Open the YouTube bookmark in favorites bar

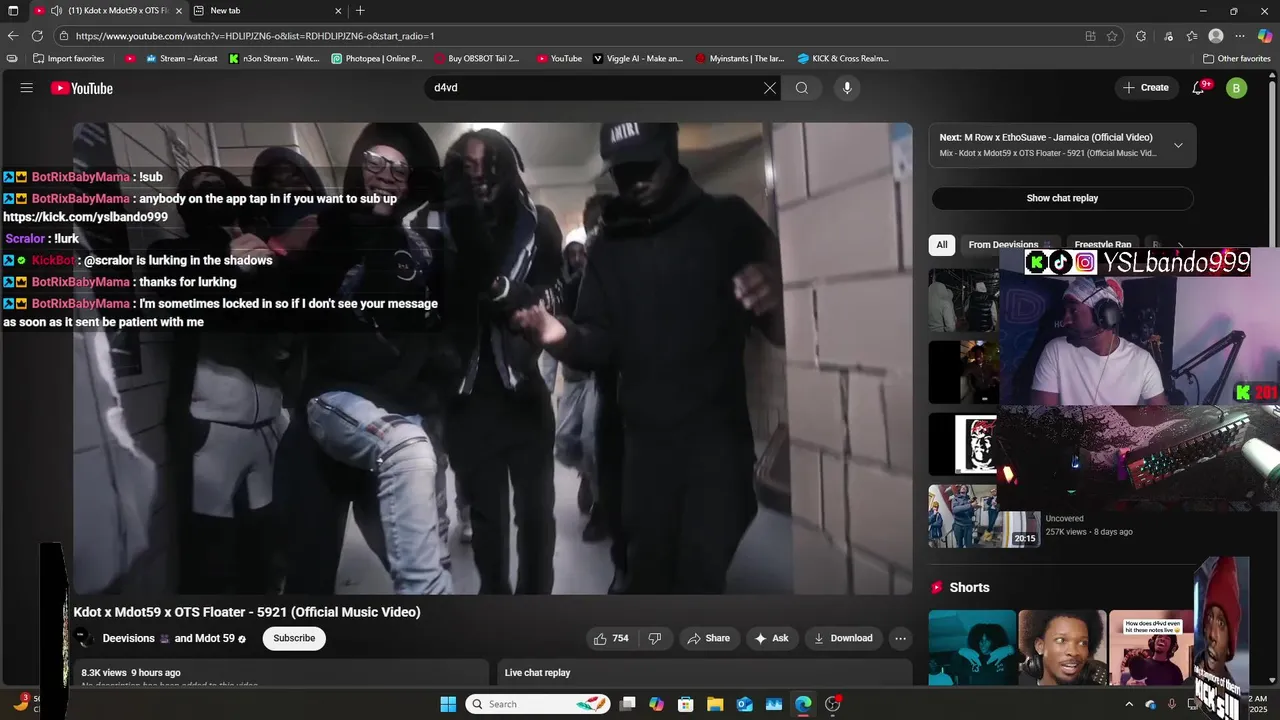(559, 58)
